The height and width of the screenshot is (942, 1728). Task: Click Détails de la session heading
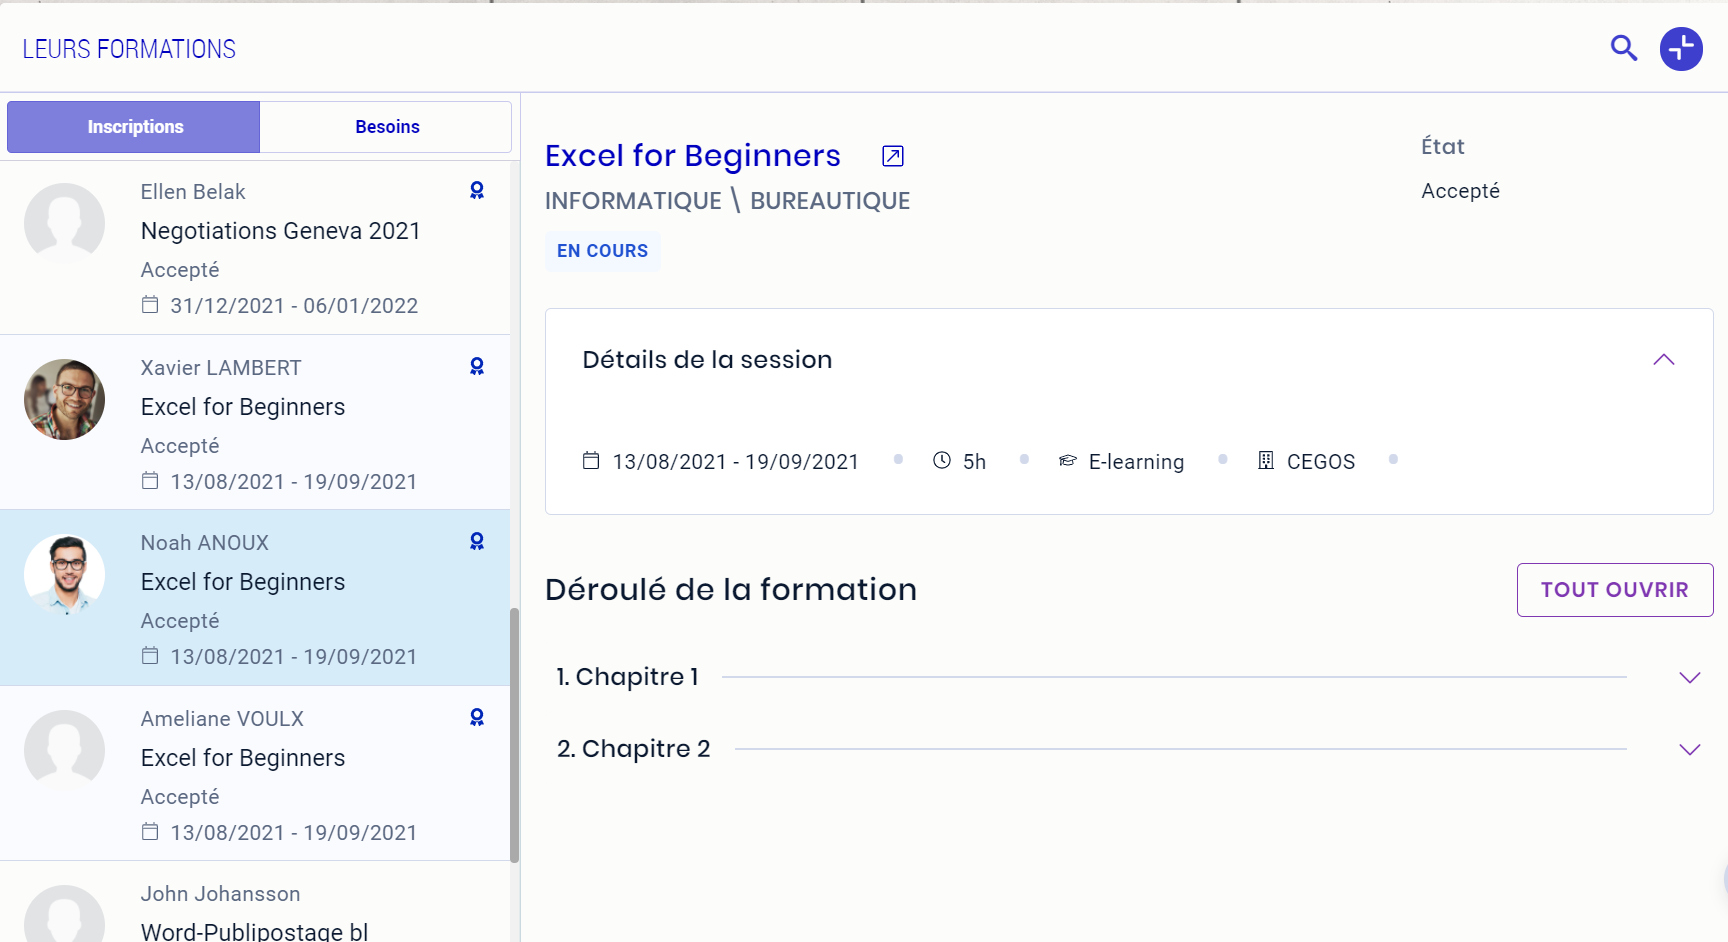[x=707, y=360]
